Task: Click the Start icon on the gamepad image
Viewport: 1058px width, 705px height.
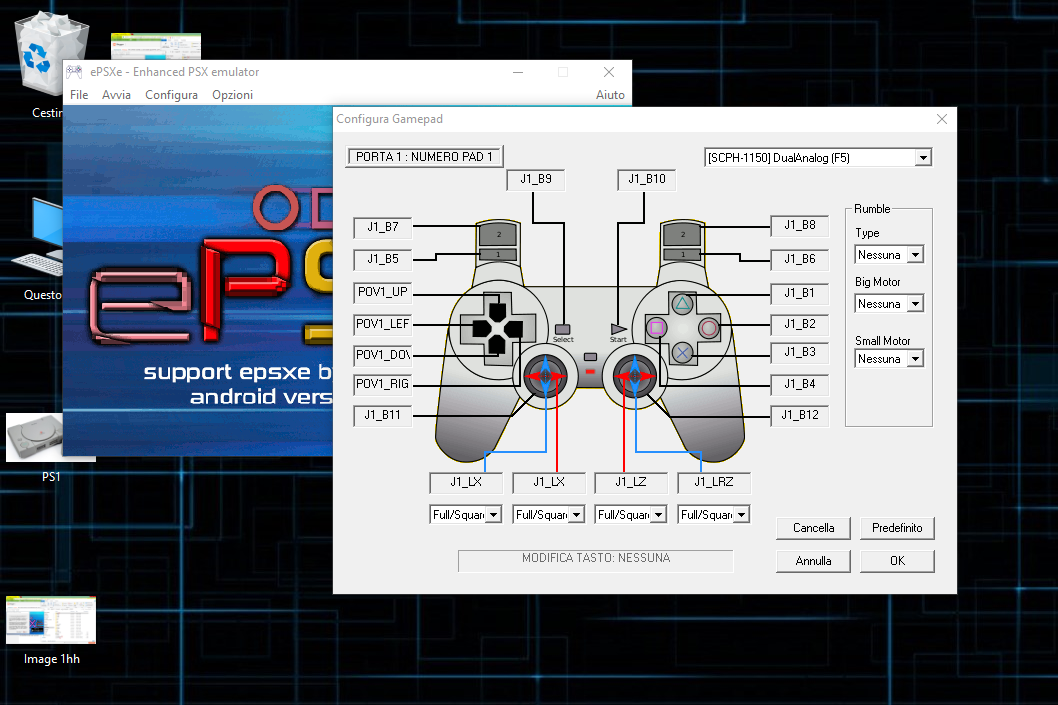Action: tap(618, 327)
